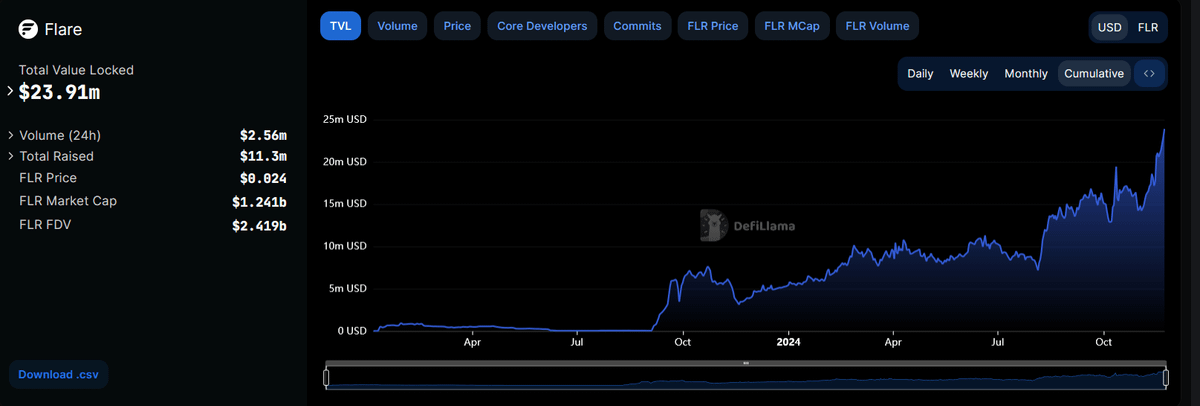Screen dimensions: 1200x406
Task: Toggle the FLR Price series
Action: [711, 26]
